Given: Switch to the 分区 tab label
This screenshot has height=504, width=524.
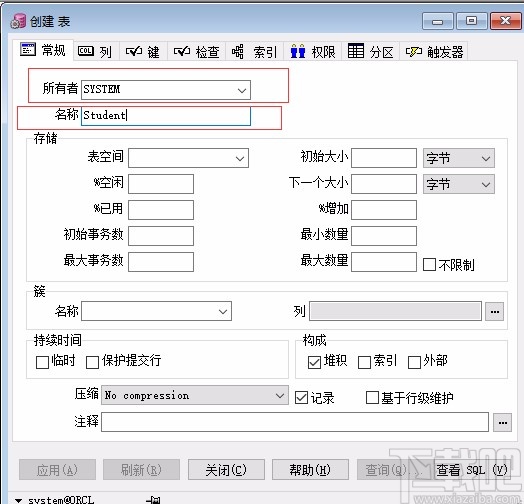Looking at the screenshot, I should coord(381,52).
